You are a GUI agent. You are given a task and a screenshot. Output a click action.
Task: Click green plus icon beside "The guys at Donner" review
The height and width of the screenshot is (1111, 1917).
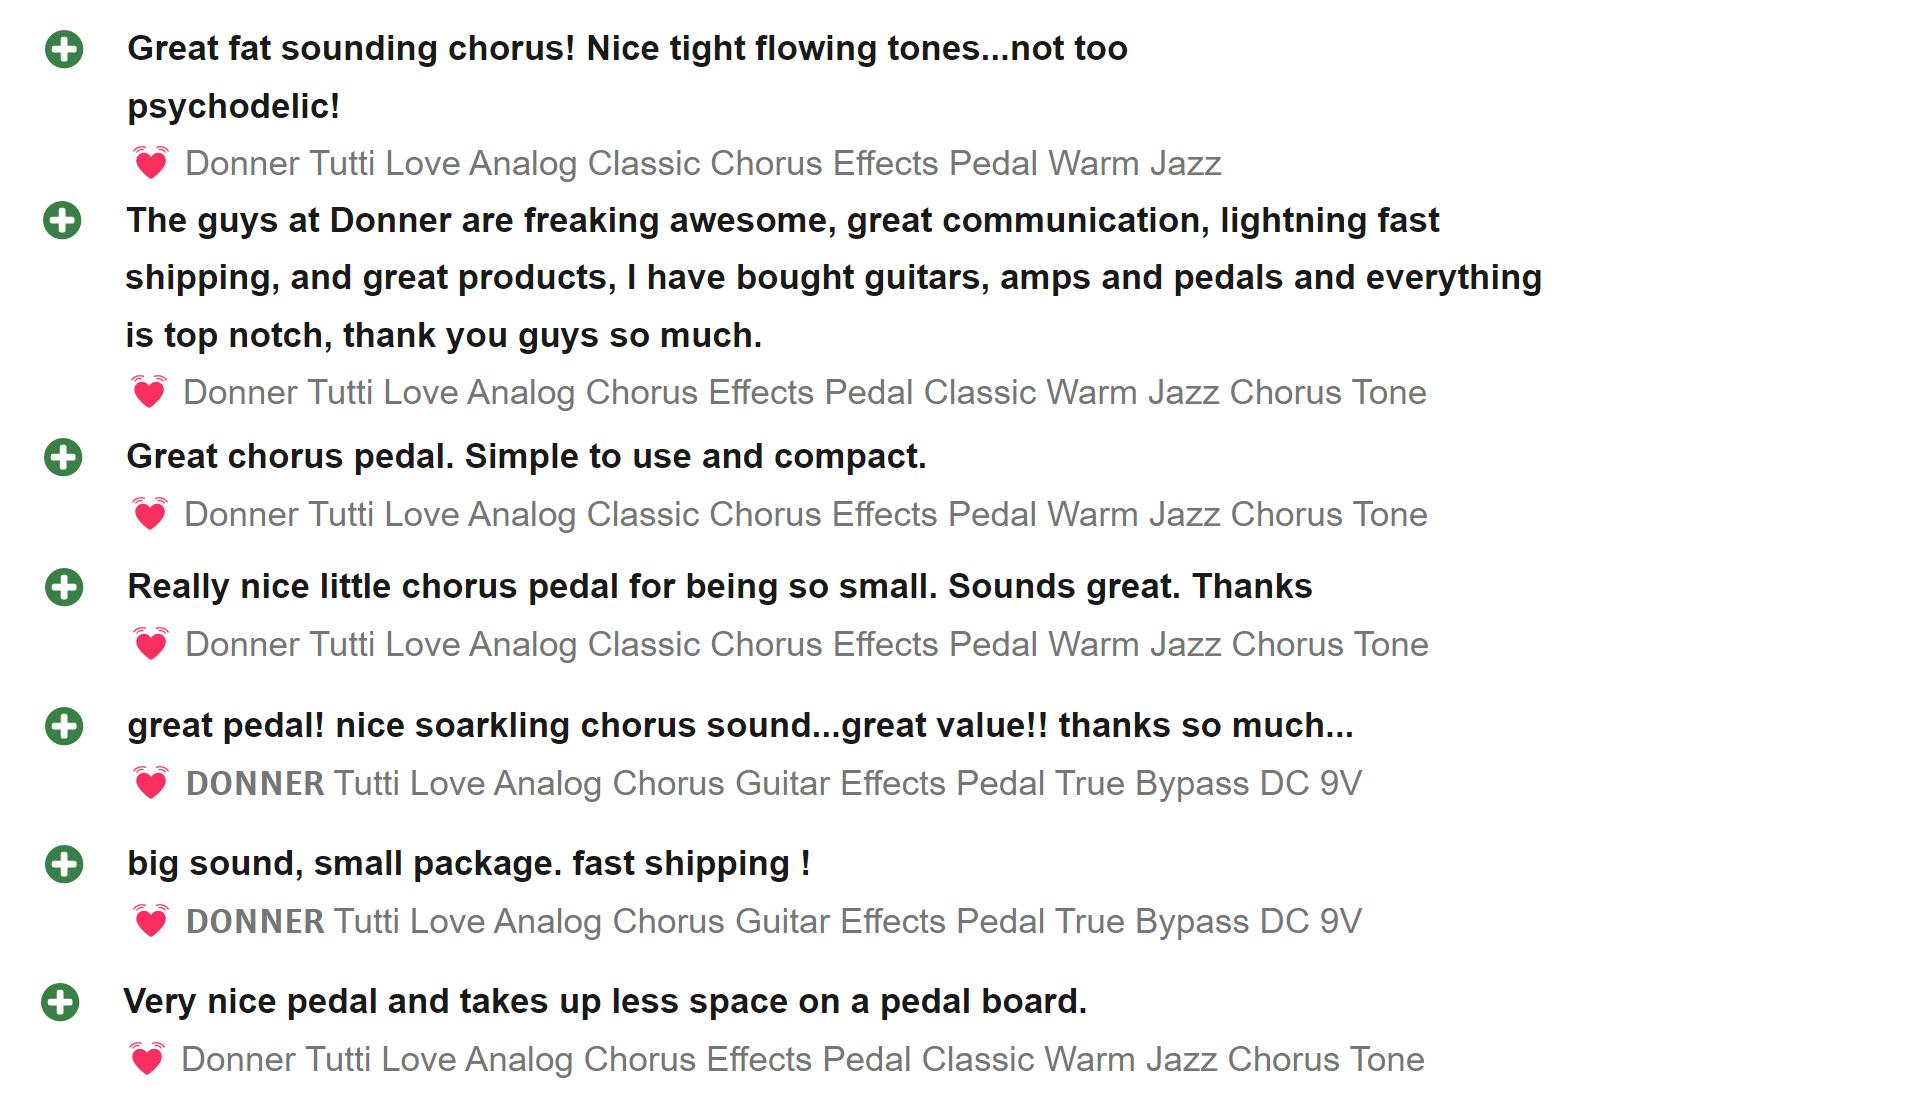tap(62, 221)
